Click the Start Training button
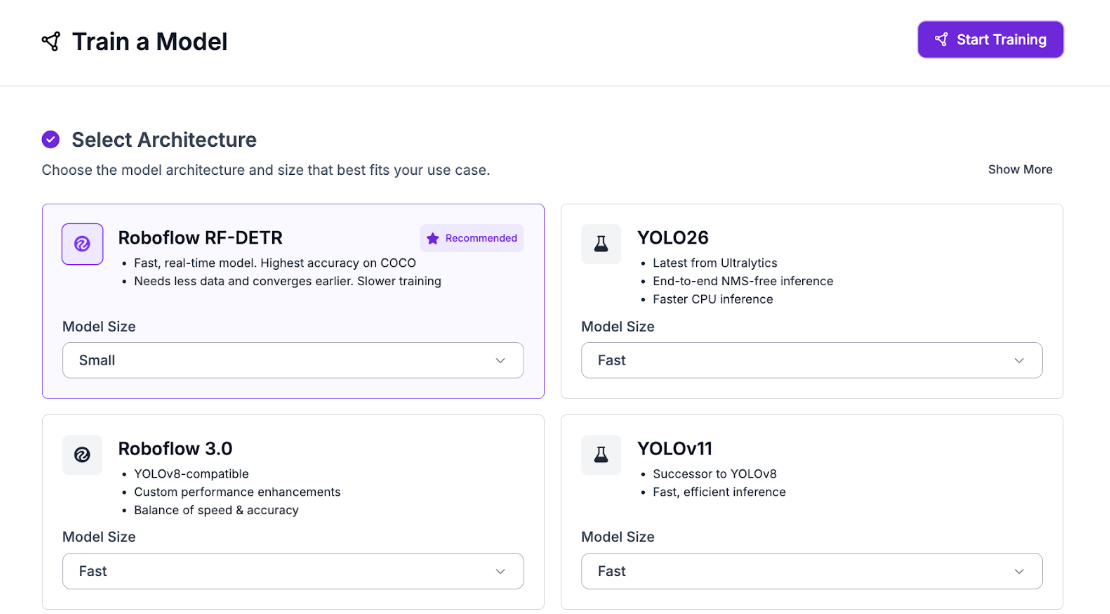The width and height of the screenshot is (1110, 614). pos(990,40)
